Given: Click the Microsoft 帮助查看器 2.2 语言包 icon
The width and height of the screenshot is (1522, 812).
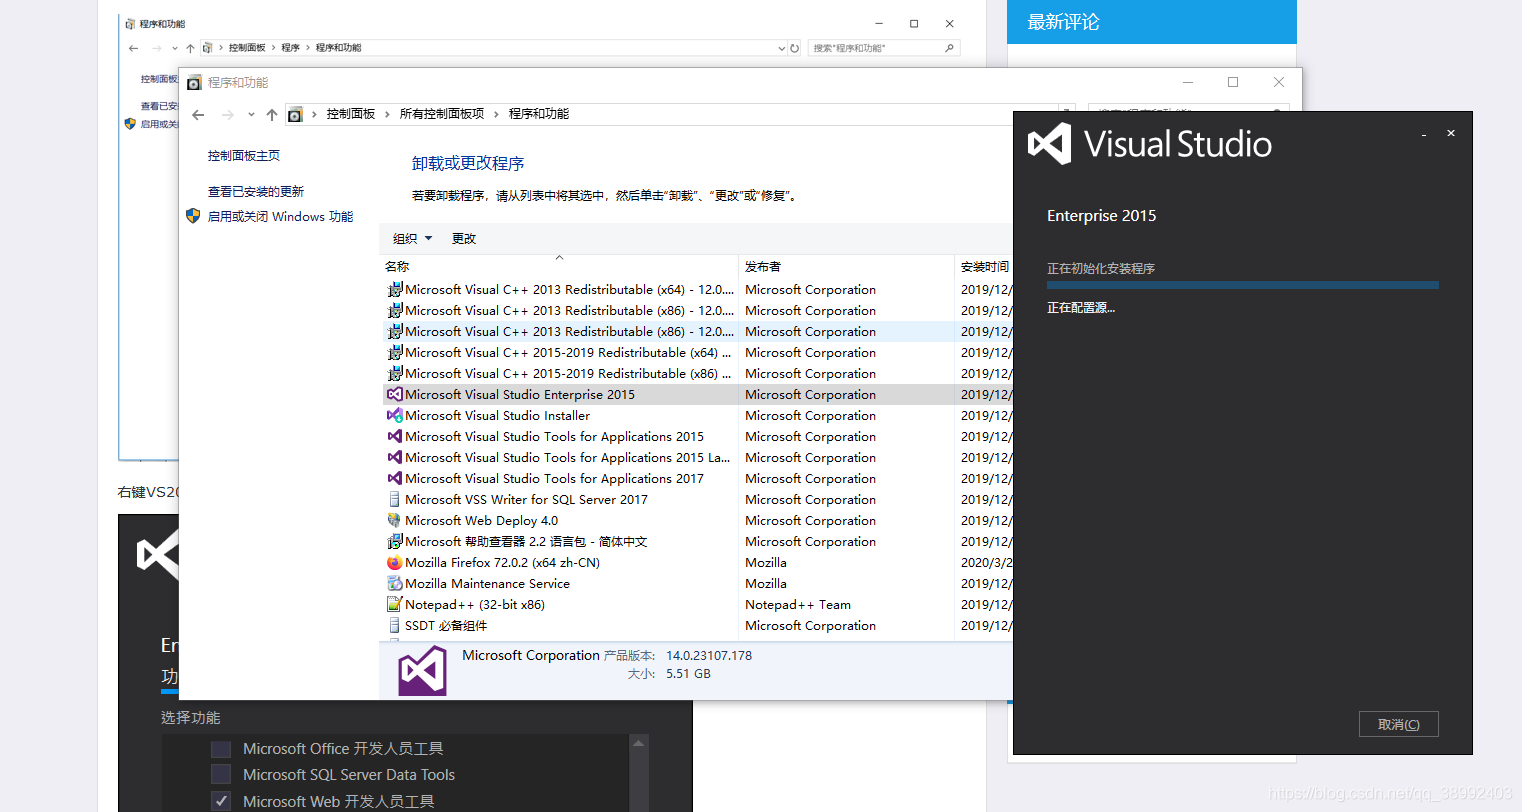Looking at the screenshot, I should [x=395, y=541].
